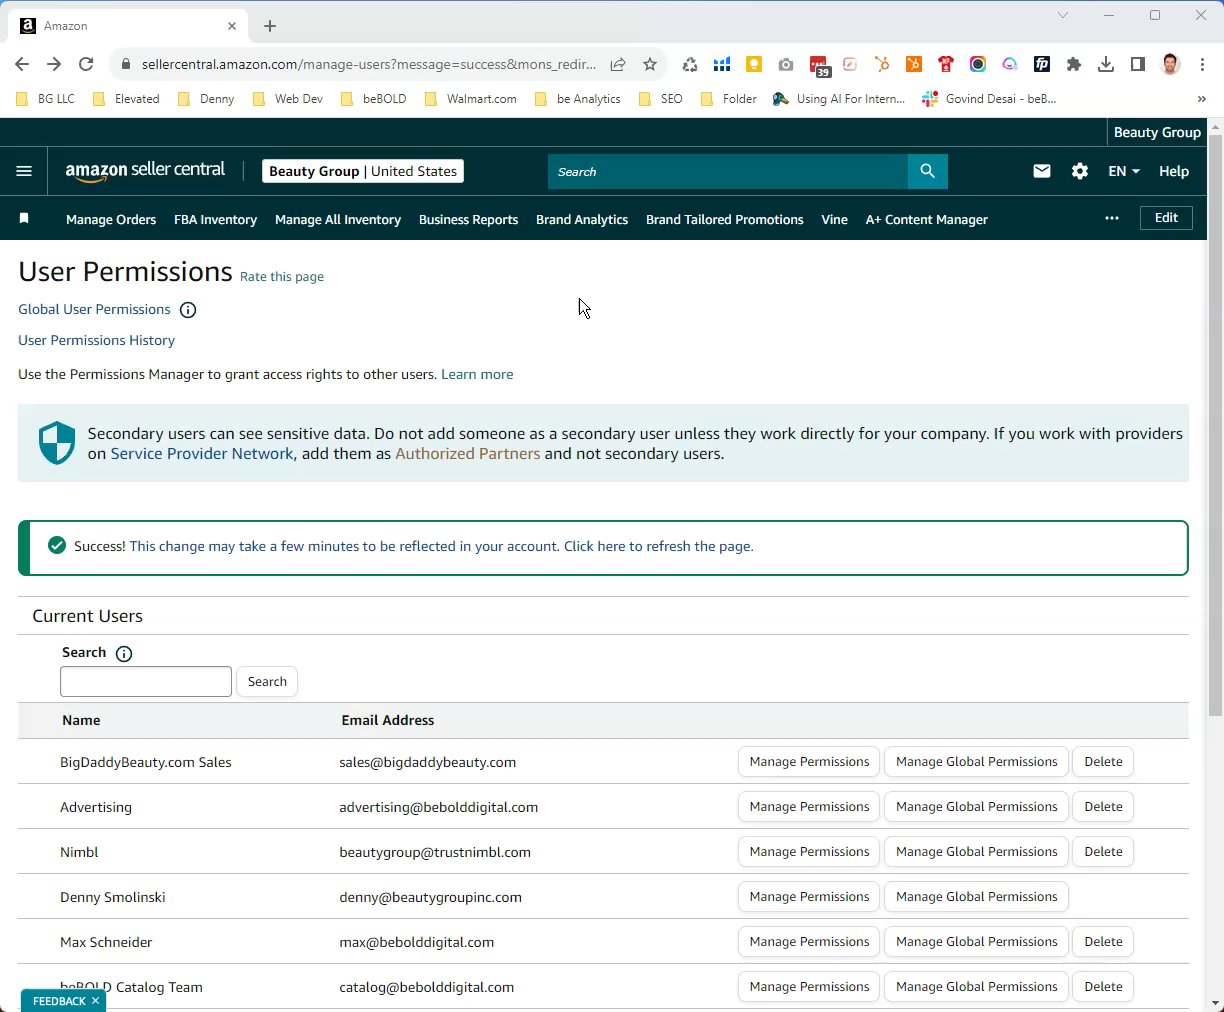Click the refresh-the-page link in success banner
Image resolution: width=1224 pixels, height=1012 pixels.
click(659, 546)
